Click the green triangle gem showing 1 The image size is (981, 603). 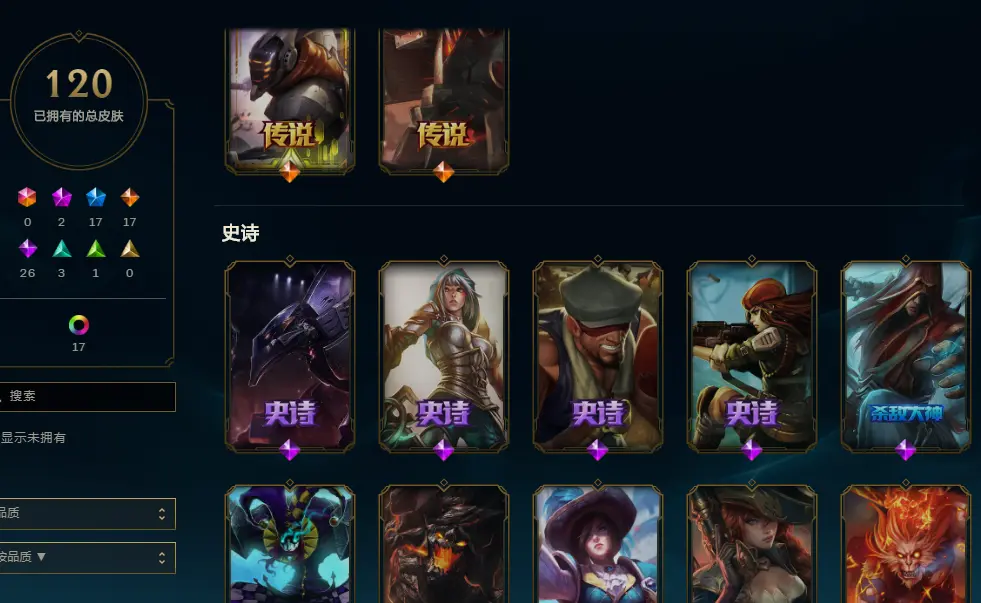pyautogui.click(x=96, y=249)
